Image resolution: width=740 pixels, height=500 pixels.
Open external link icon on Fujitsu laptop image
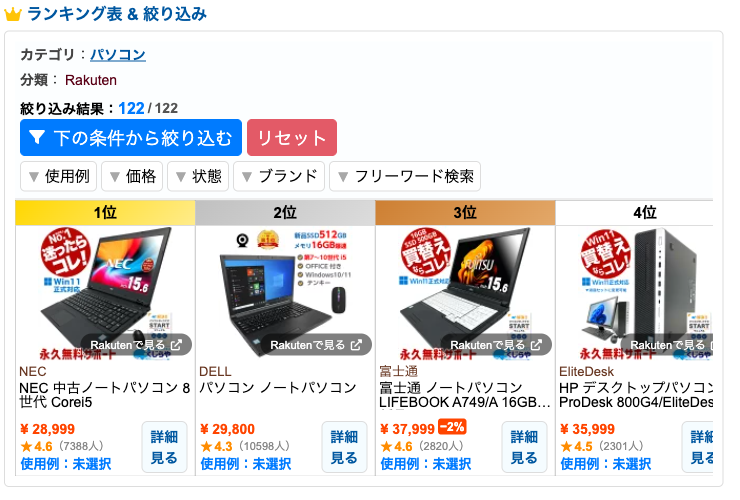[536, 345]
